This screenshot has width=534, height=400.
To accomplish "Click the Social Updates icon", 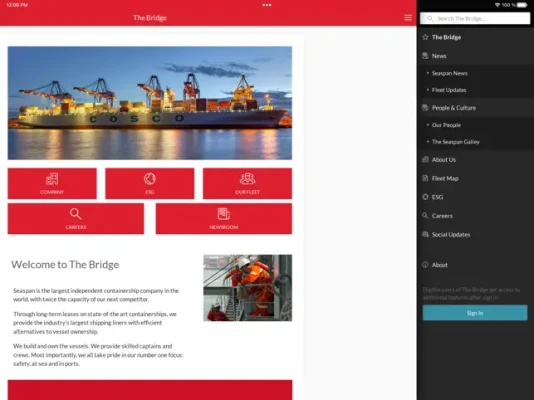I will 425,234.
